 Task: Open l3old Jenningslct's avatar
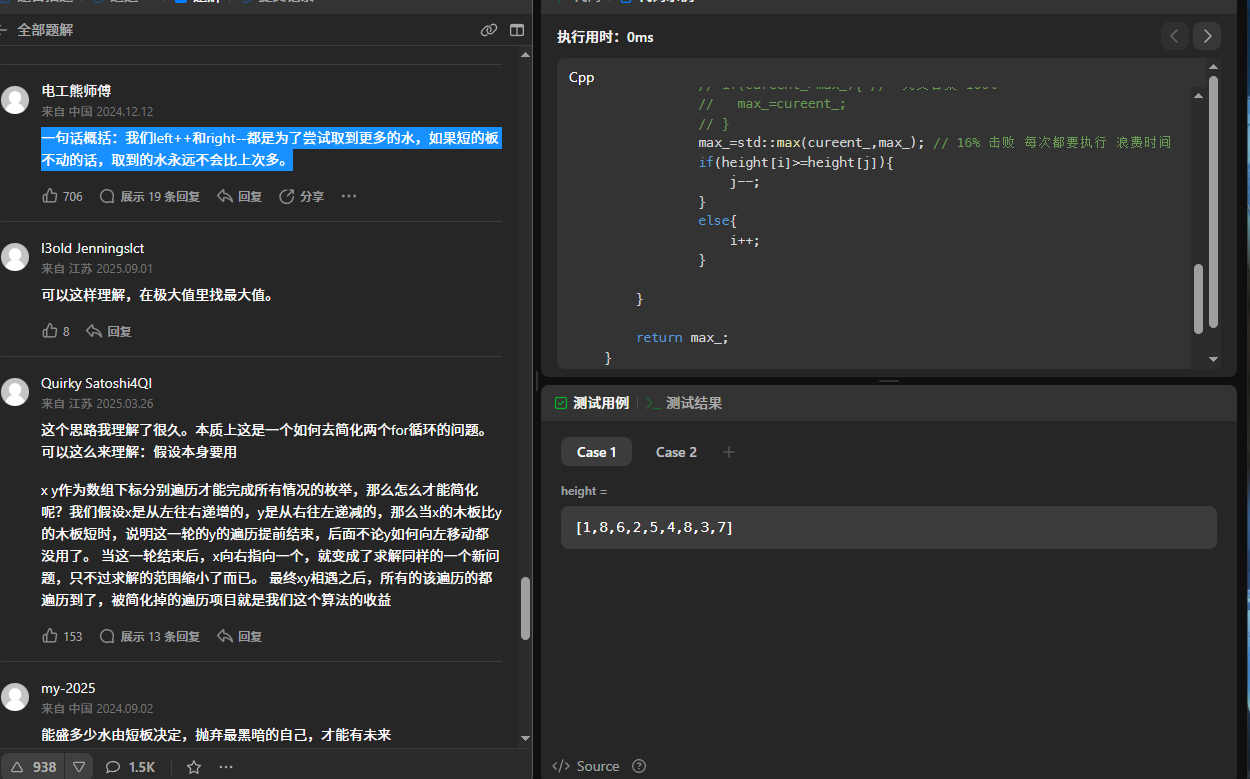click(15, 257)
